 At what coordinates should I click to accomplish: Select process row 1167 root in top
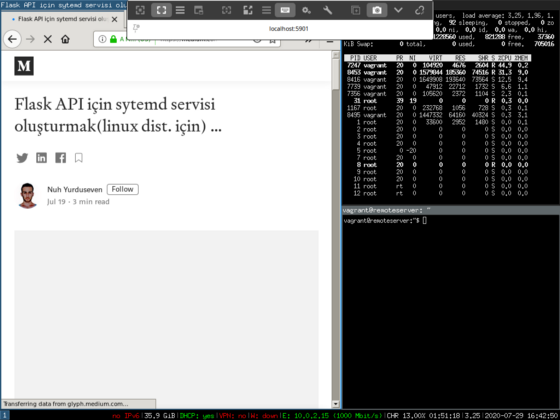click(437, 108)
